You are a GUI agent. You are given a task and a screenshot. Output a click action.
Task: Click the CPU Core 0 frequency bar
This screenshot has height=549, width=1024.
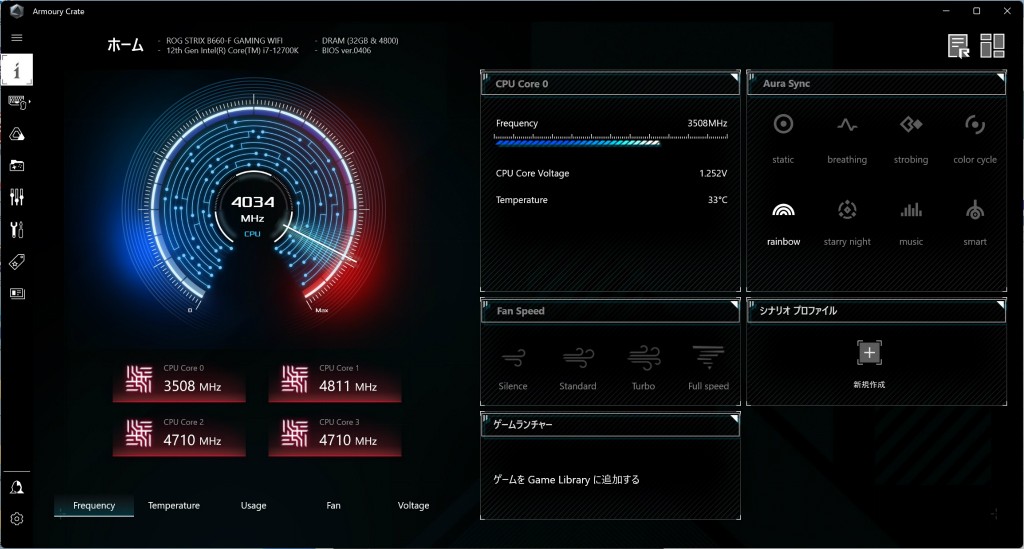(x=578, y=143)
